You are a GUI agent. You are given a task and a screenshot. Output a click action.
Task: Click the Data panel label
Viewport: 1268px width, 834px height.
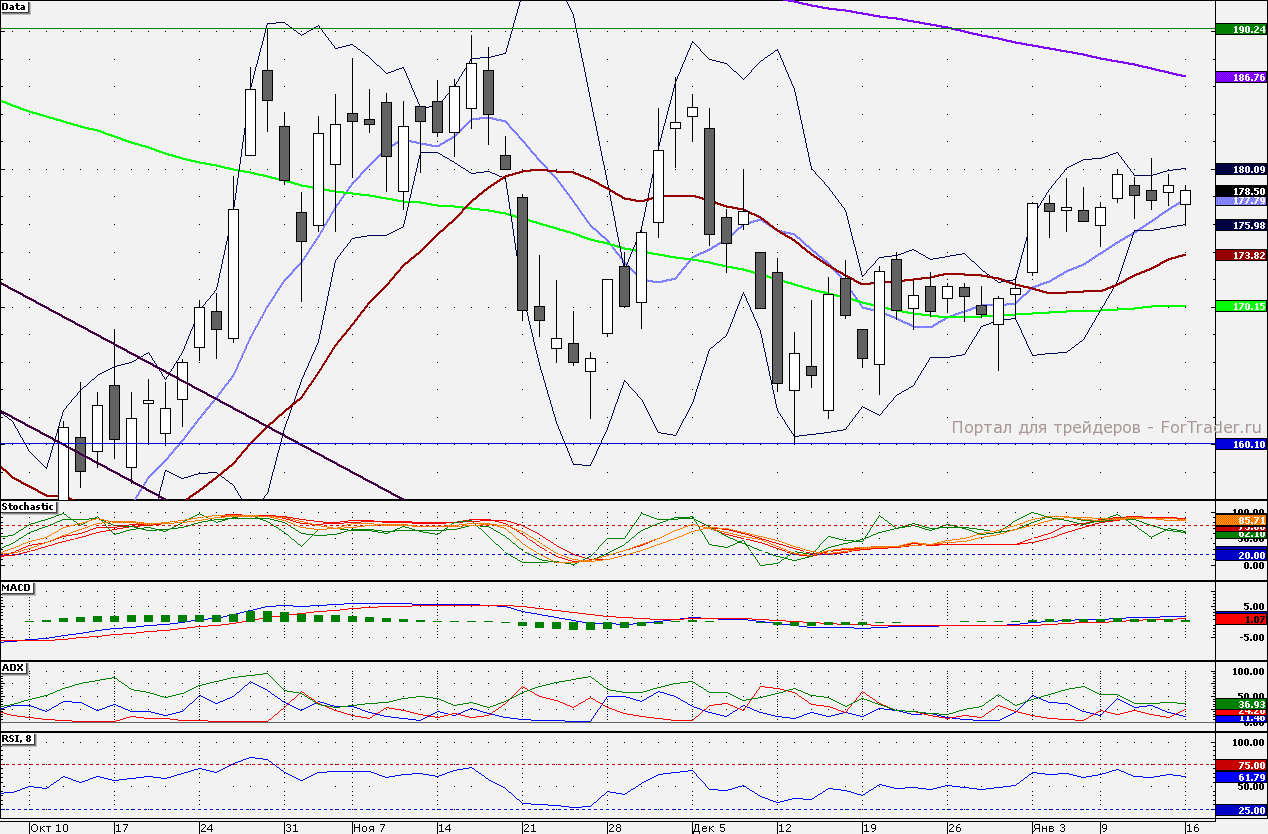15,7
